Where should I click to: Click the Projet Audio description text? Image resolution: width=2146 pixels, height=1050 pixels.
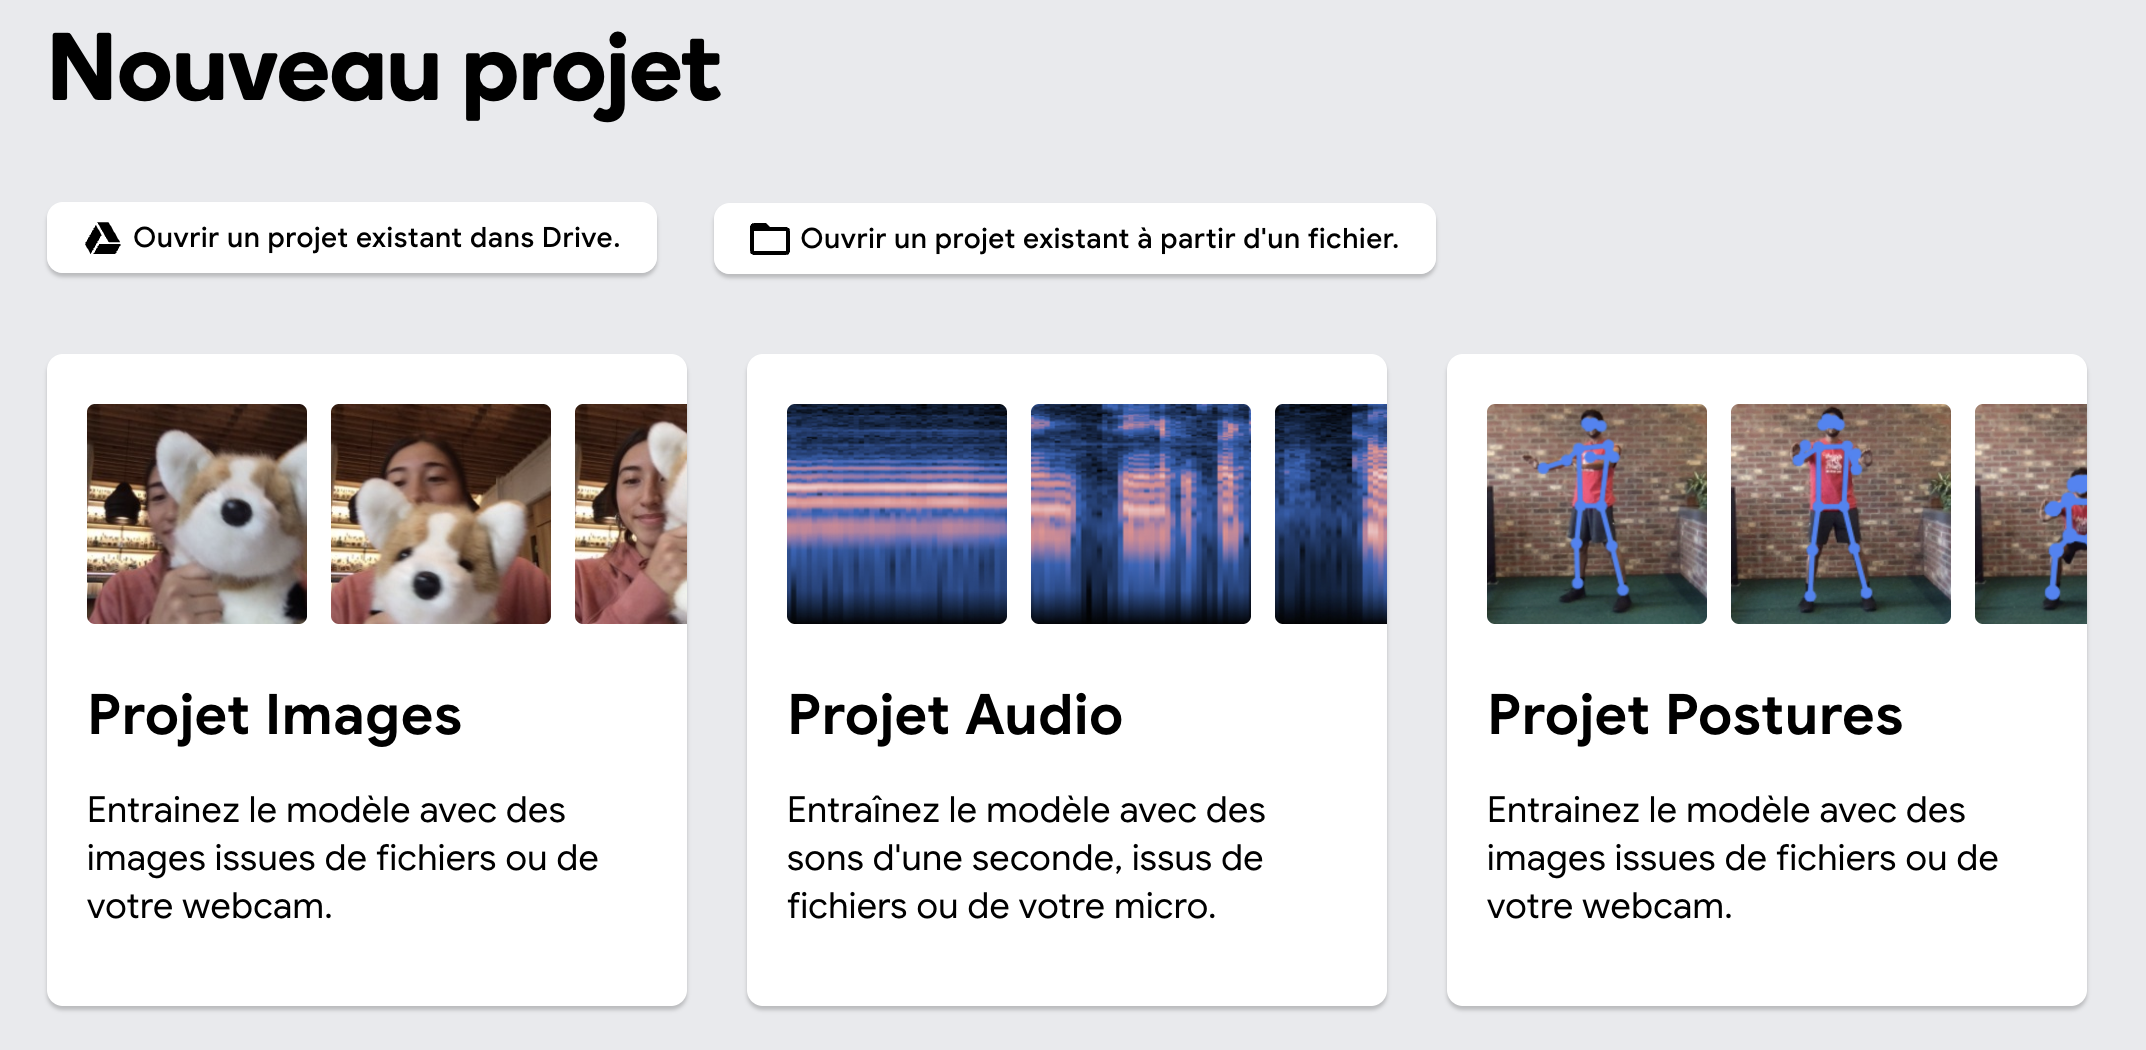(1026, 858)
